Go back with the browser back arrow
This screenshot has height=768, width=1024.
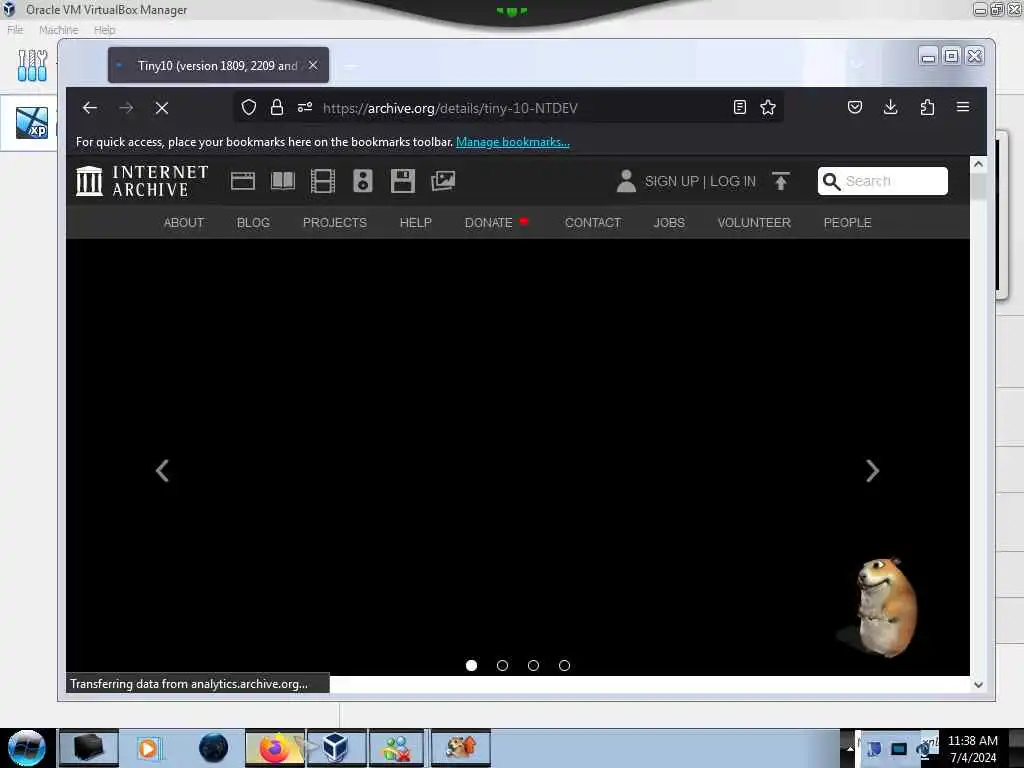coord(89,108)
